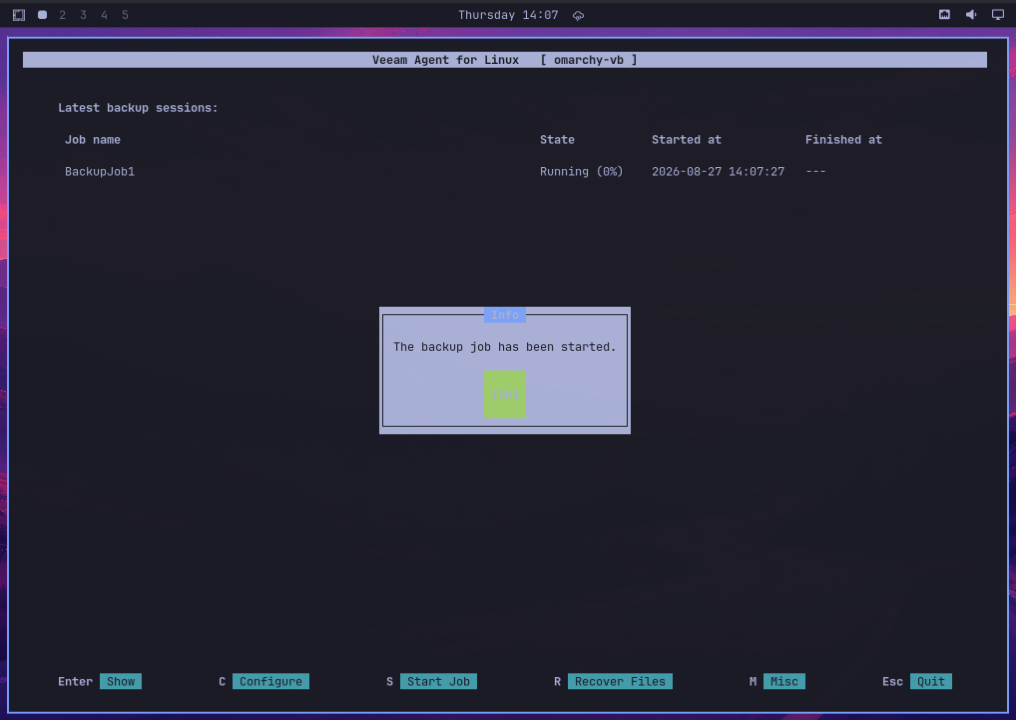Switch to workspace 2

tap(62, 15)
